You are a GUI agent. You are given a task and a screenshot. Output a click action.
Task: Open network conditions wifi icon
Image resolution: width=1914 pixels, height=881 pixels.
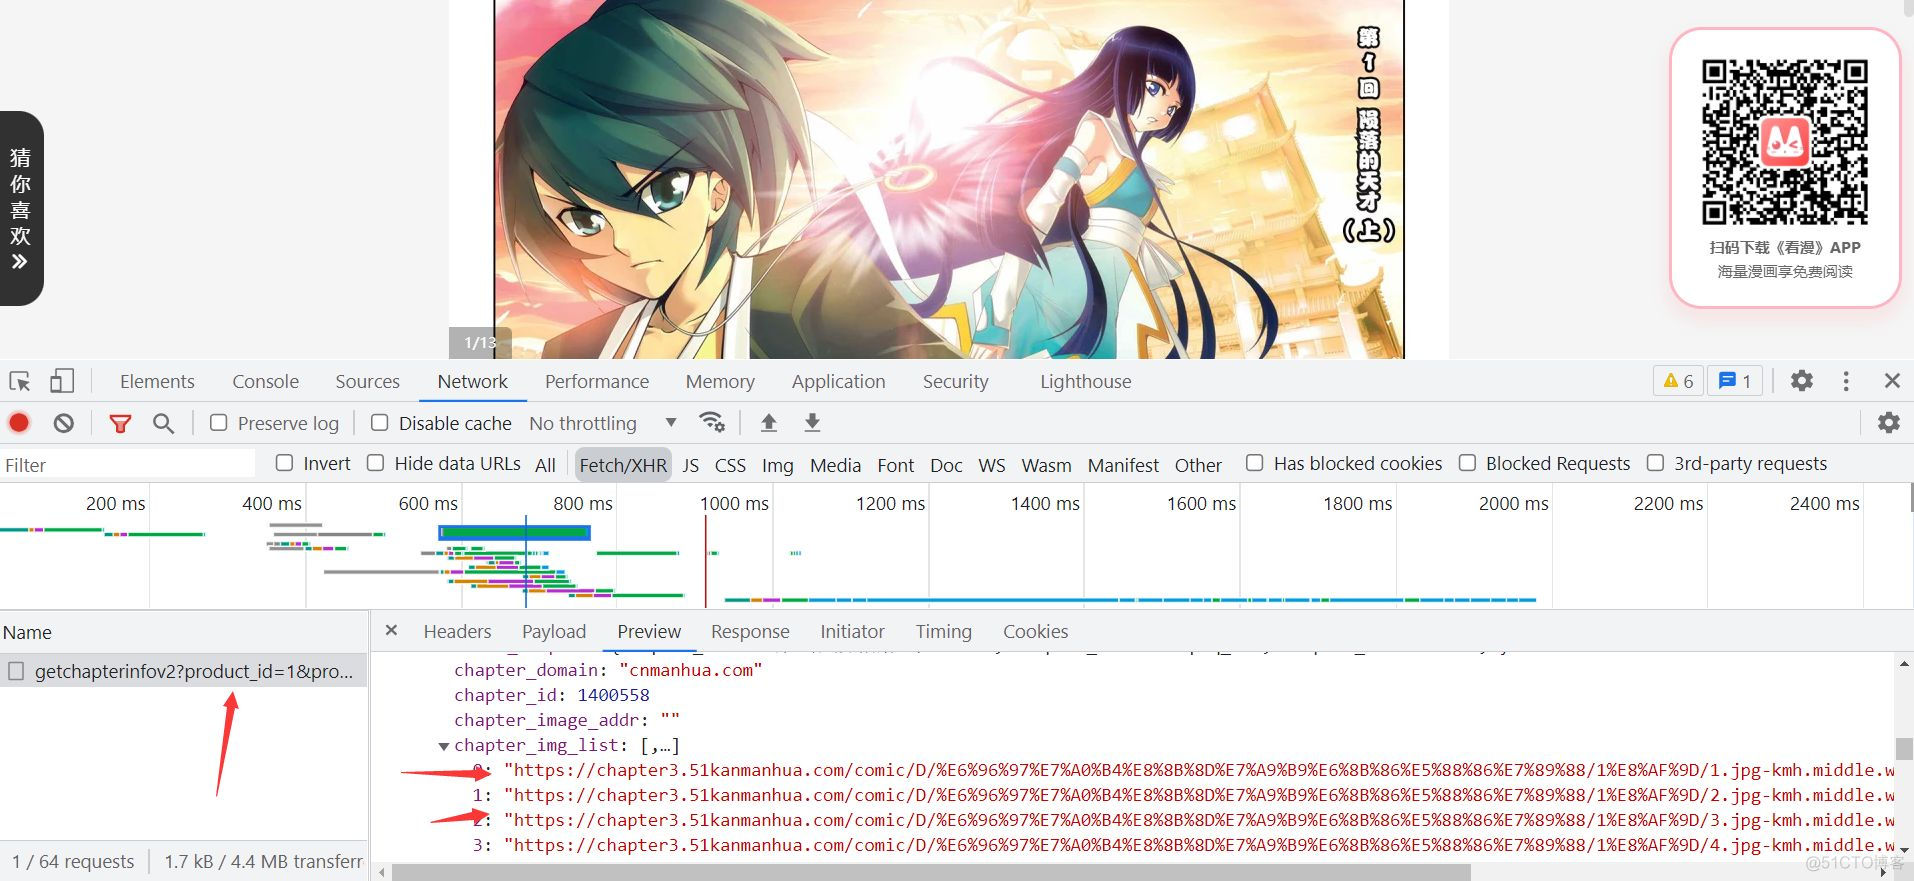tap(712, 423)
